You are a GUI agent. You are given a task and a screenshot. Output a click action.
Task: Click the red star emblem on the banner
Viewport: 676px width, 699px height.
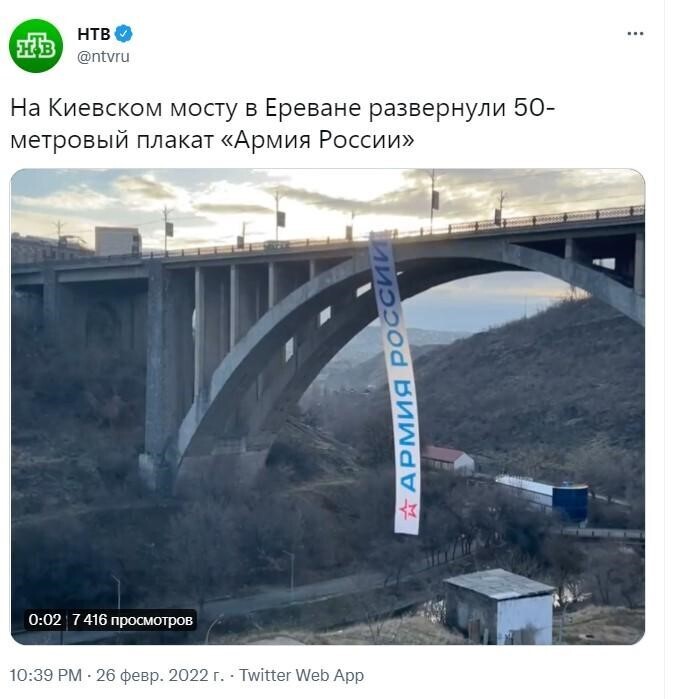[x=408, y=509]
